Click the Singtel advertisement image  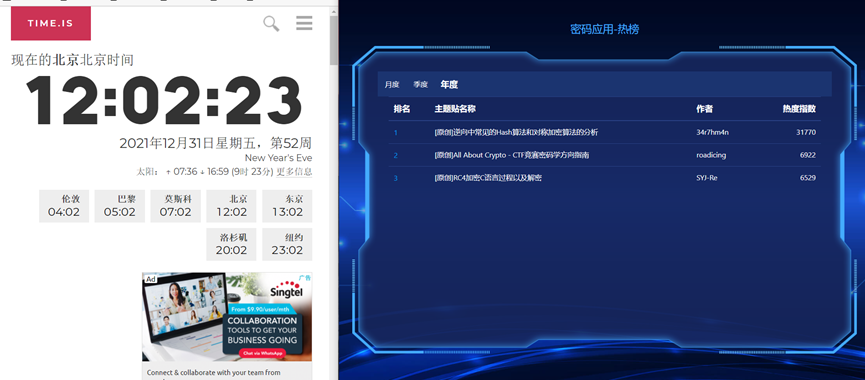(227, 317)
